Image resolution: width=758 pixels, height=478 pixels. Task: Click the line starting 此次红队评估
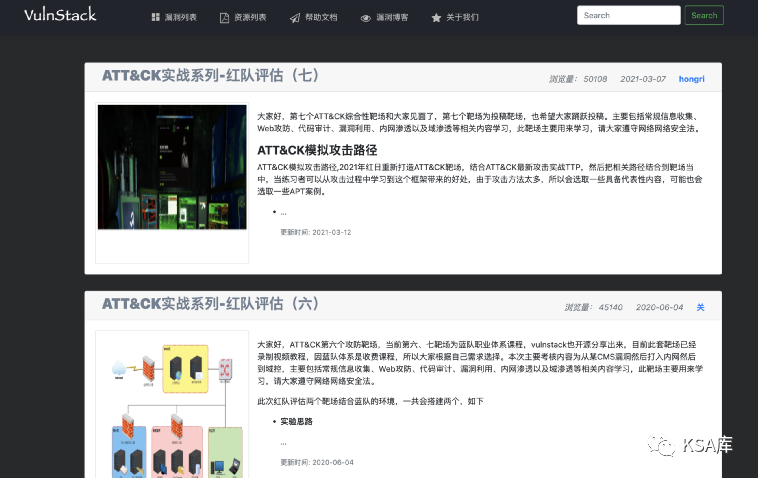(x=370, y=401)
